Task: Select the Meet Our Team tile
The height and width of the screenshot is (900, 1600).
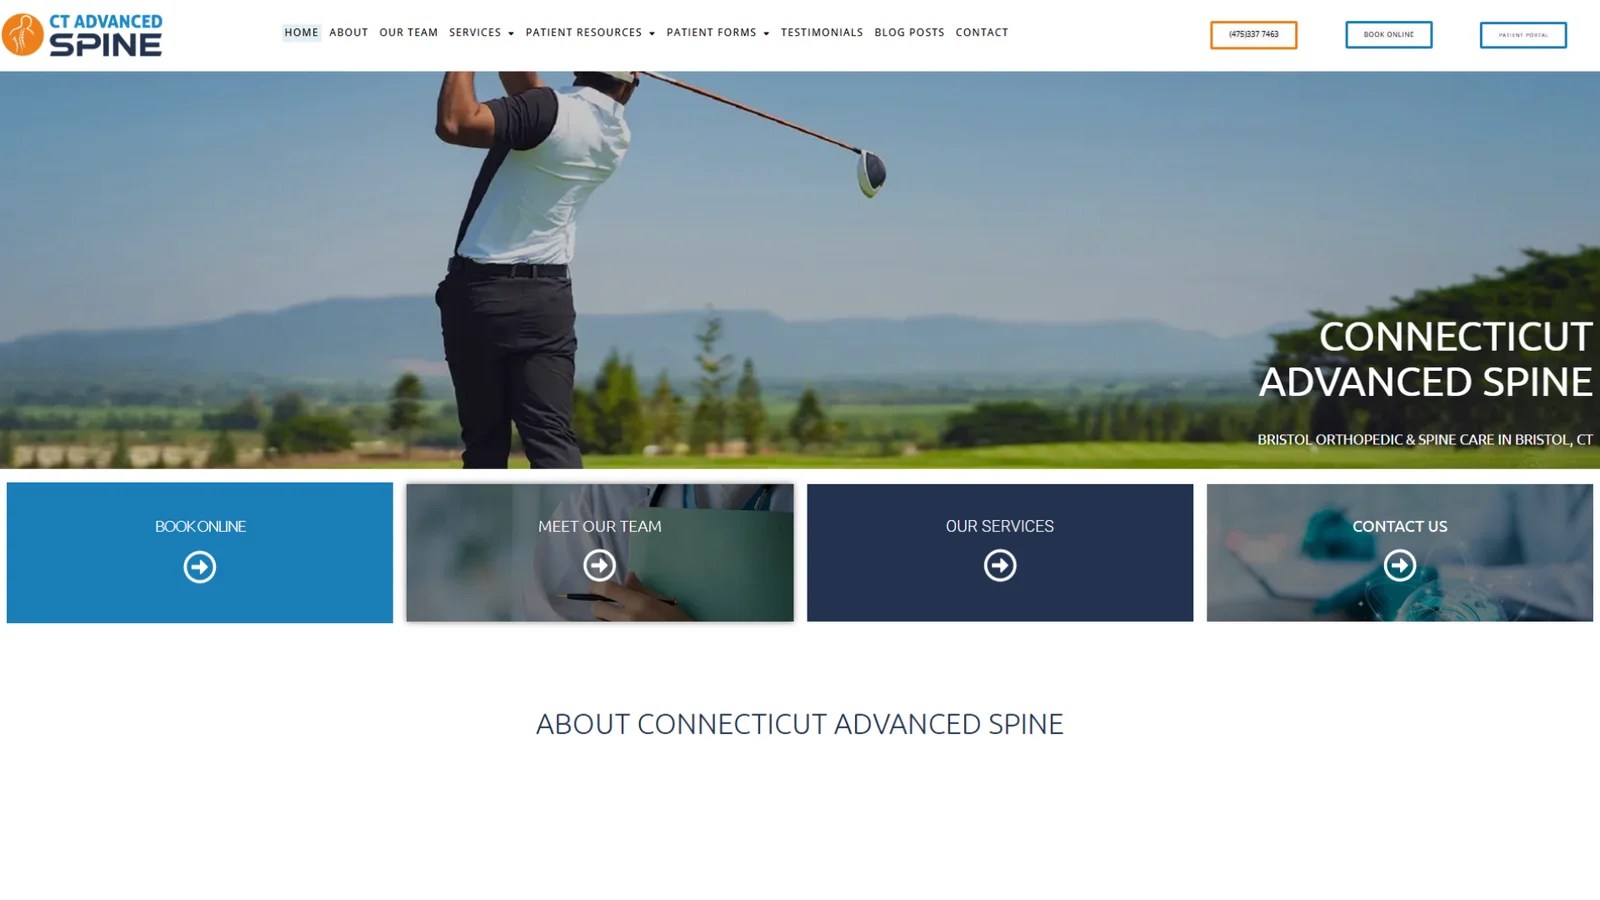Action: (x=600, y=553)
